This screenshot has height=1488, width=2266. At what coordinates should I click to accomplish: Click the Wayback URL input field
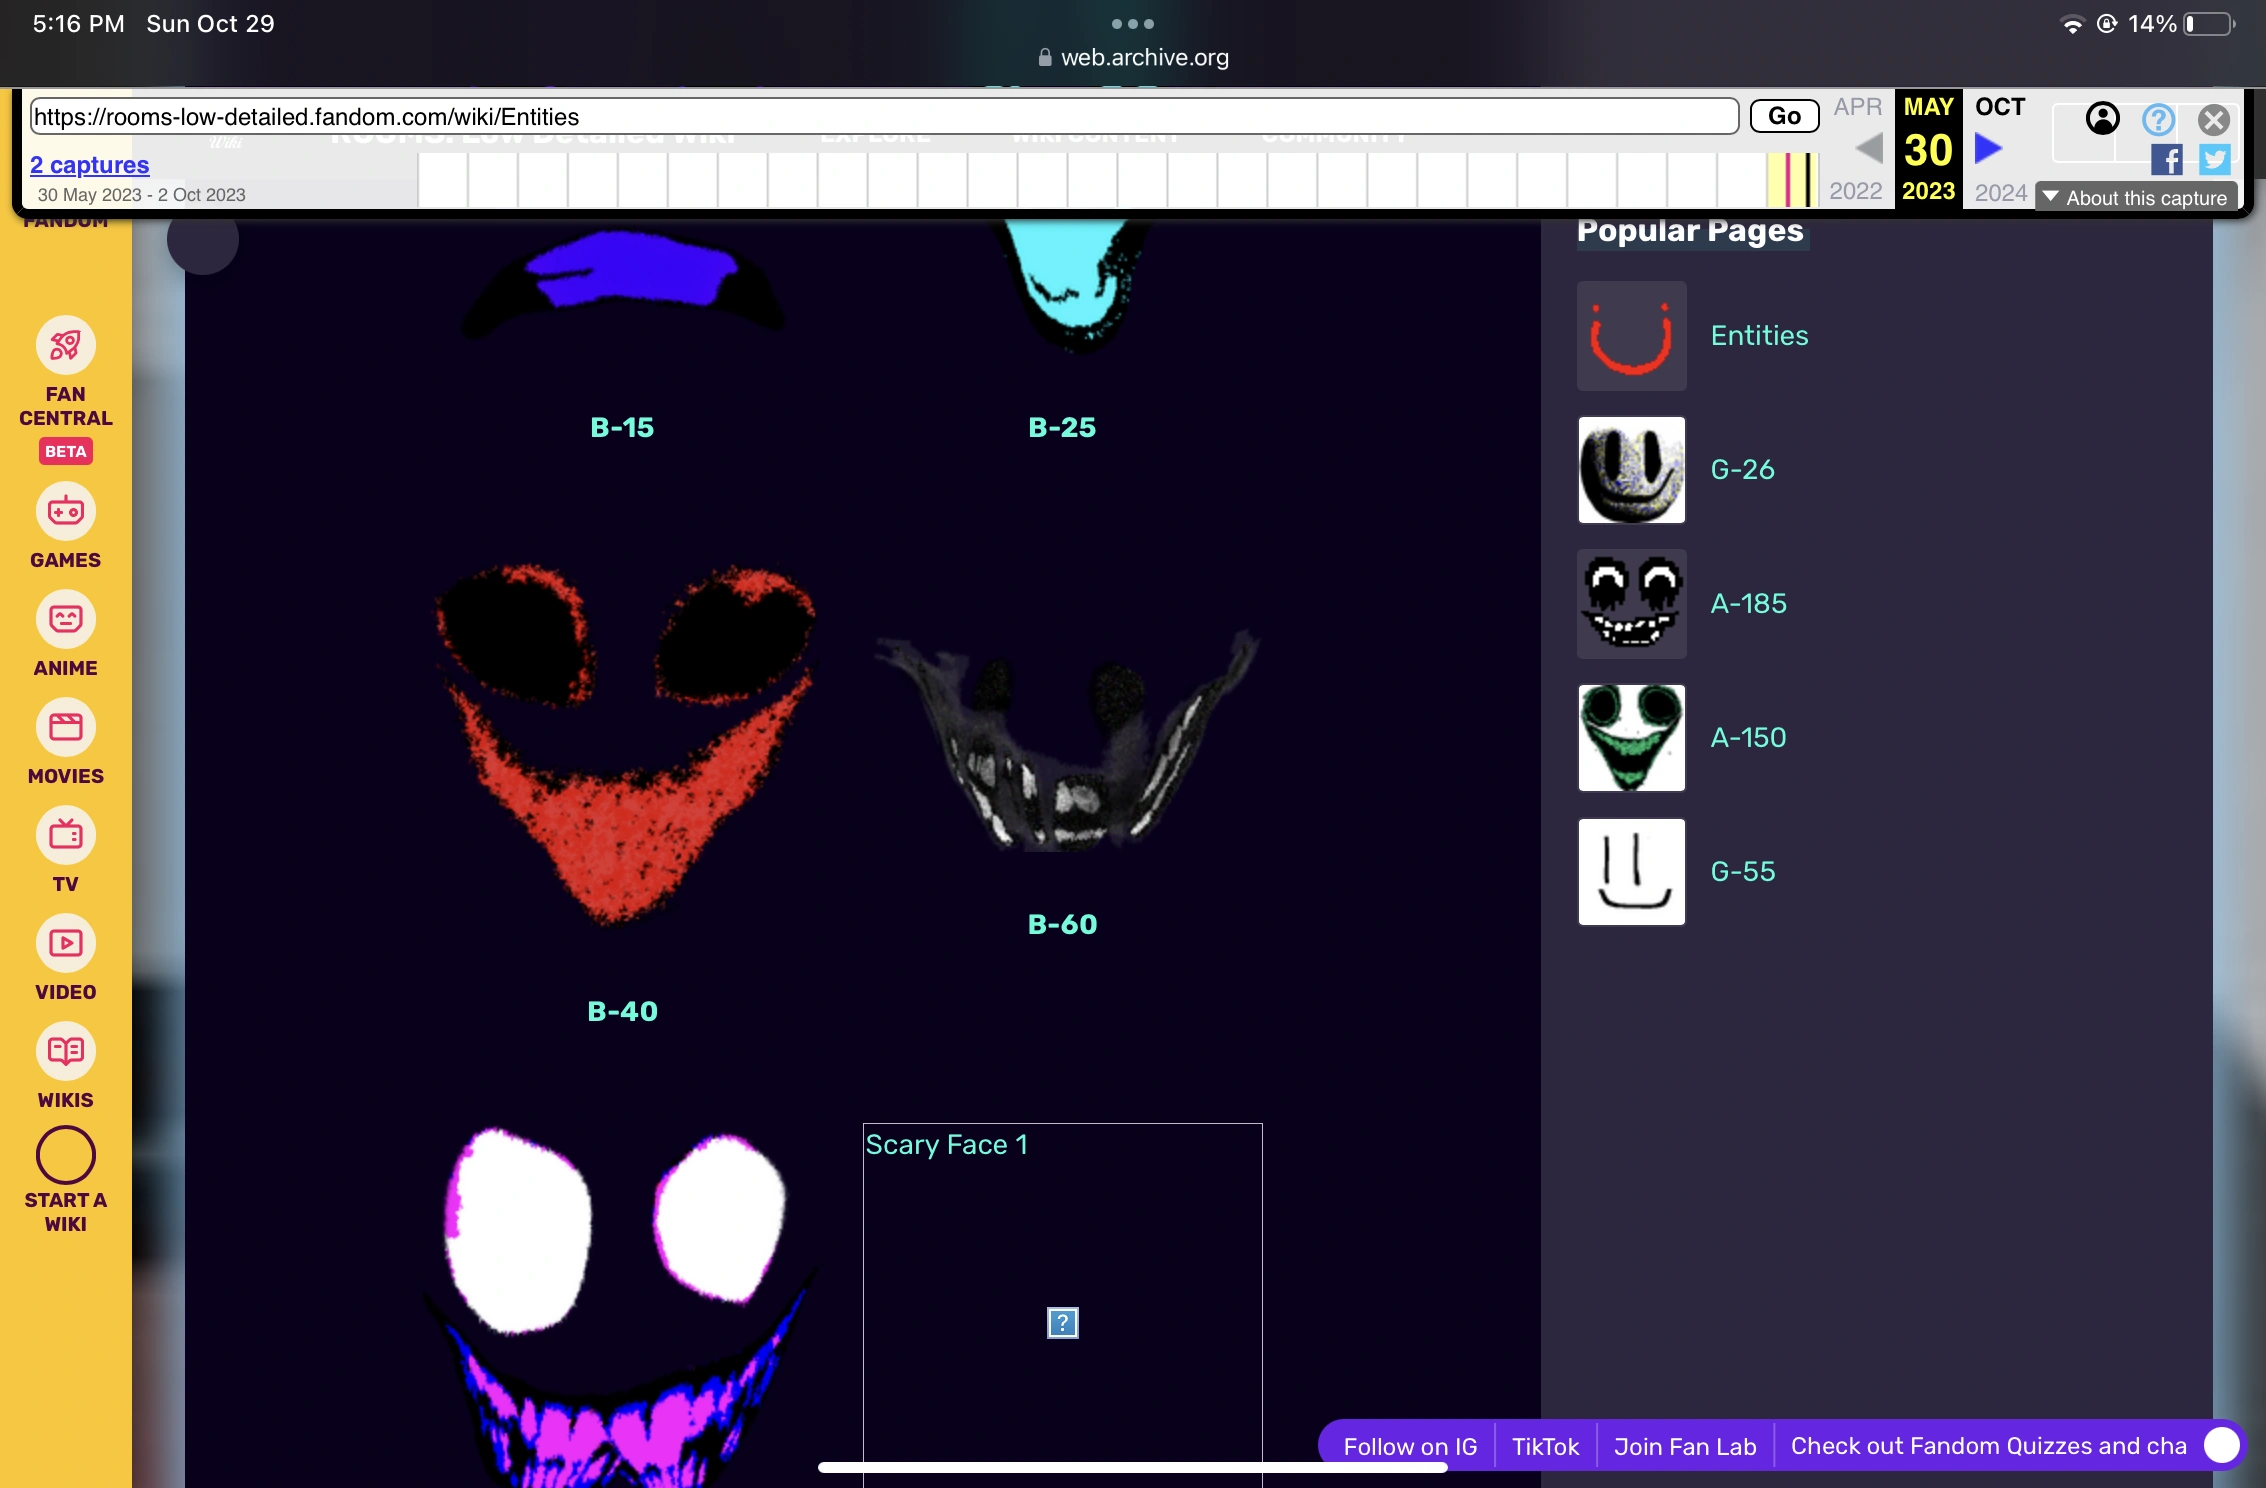(x=884, y=117)
